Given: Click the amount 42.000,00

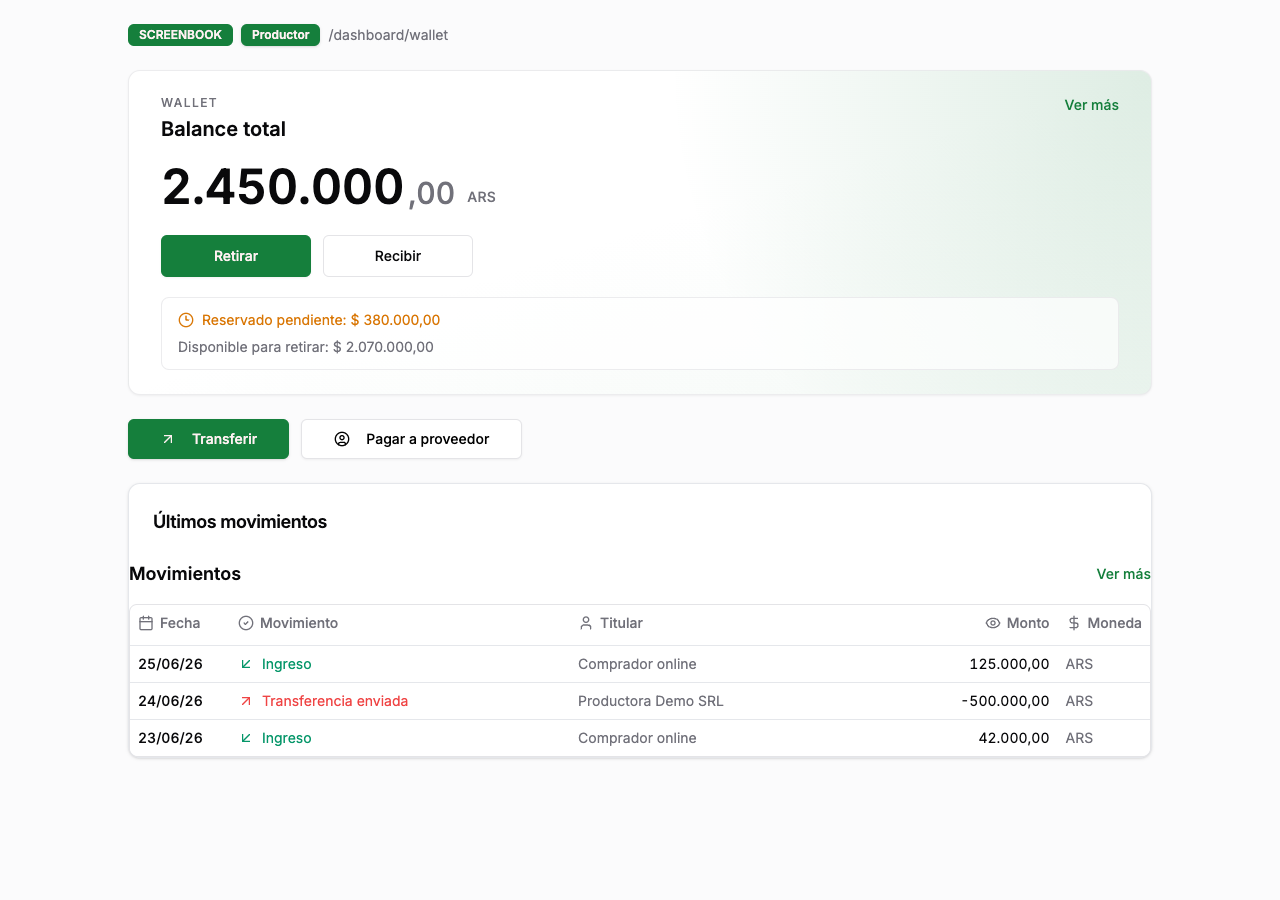Looking at the screenshot, I should (1014, 738).
